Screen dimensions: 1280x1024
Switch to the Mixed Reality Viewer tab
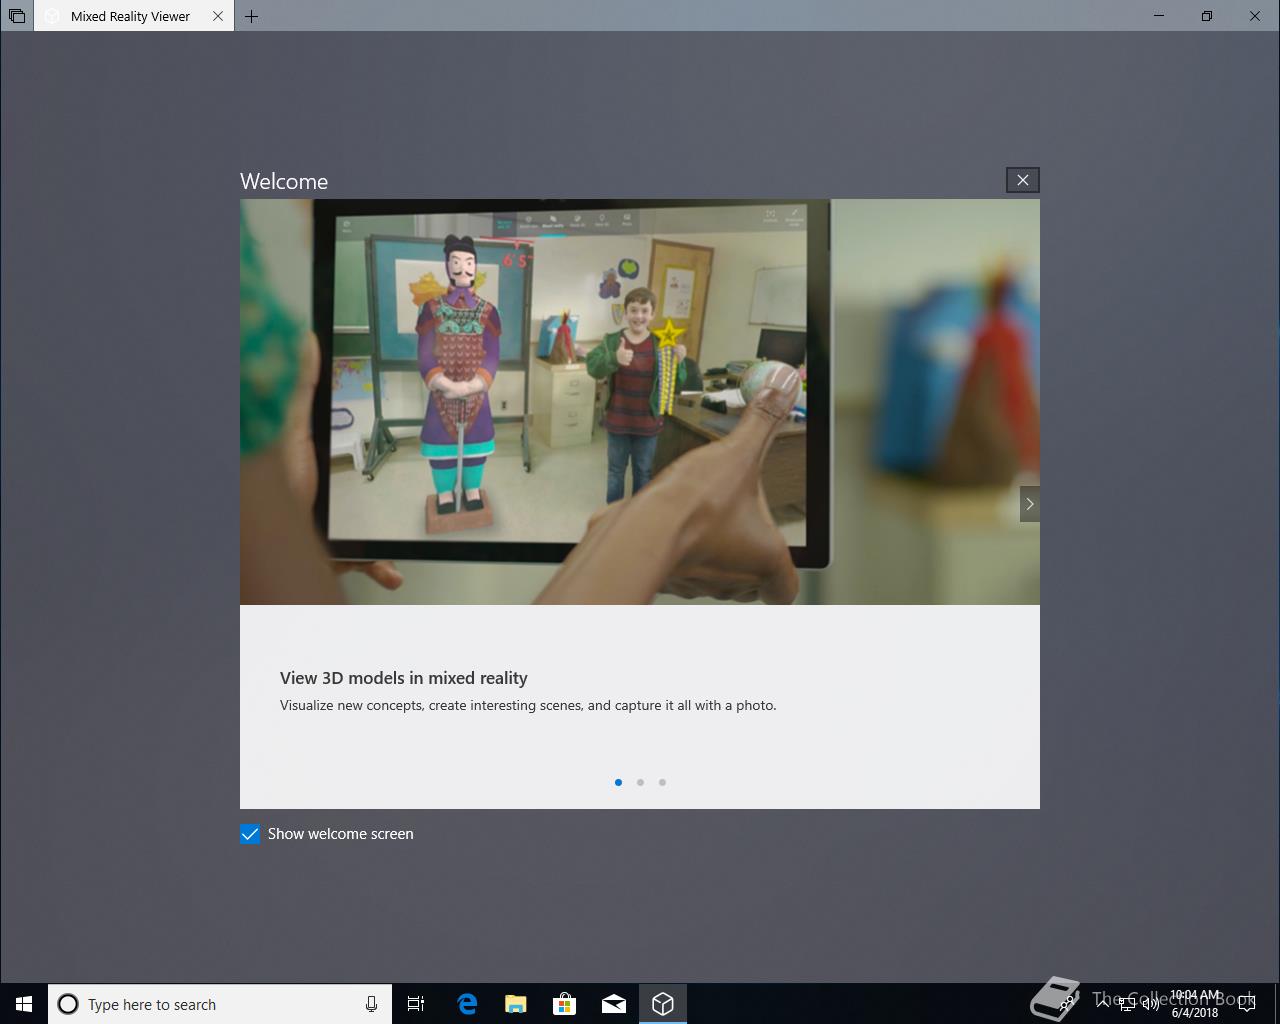pos(130,16)
